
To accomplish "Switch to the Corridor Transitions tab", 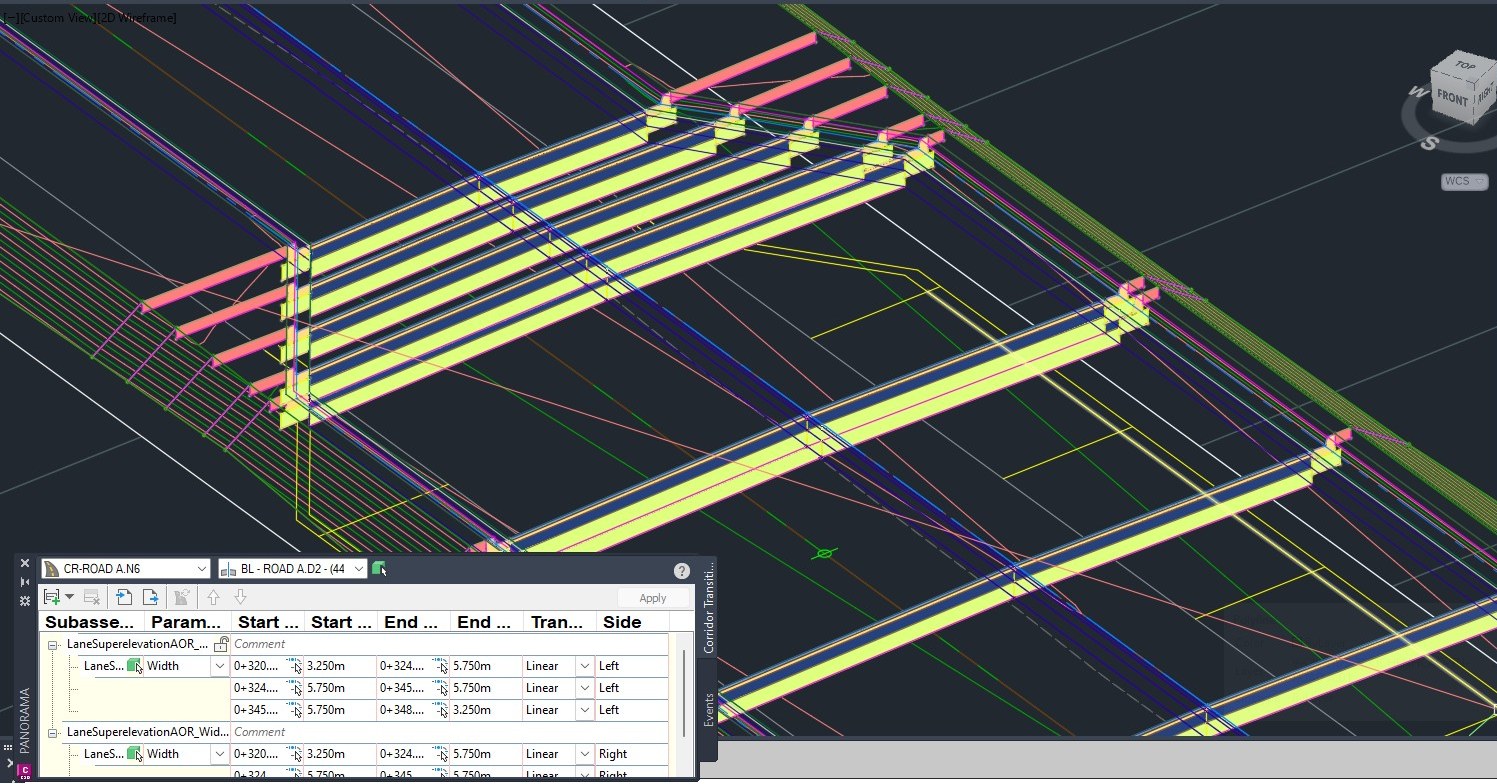I will tap(709, 608).
